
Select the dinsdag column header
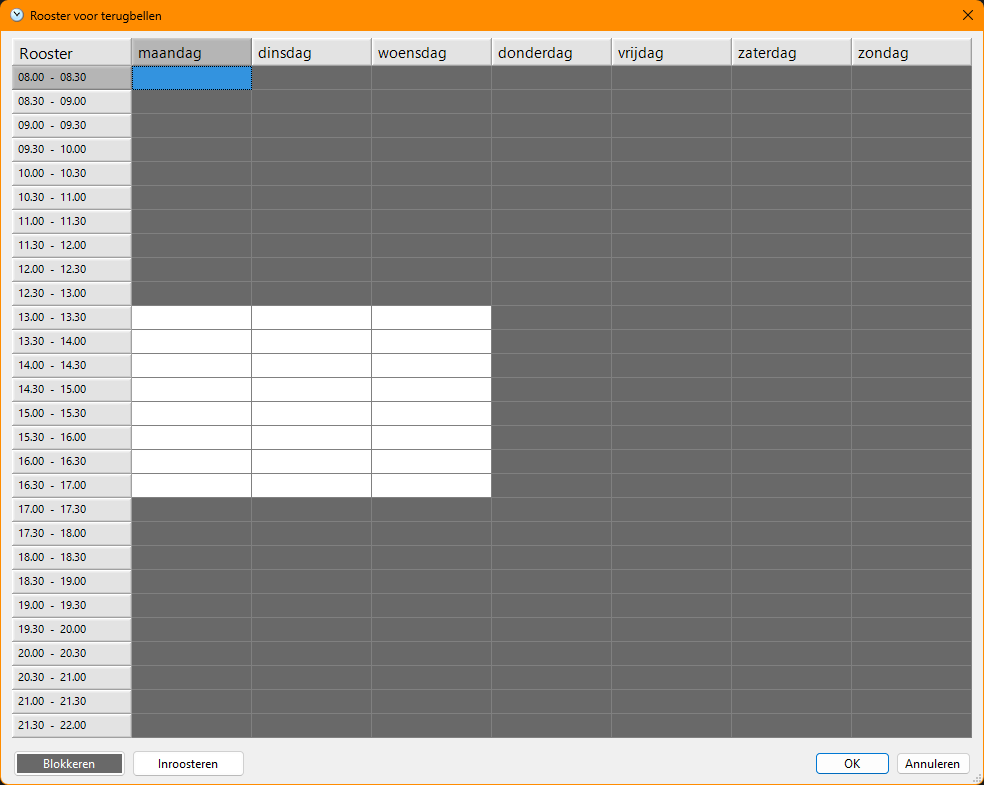click(x=311, y=53)
